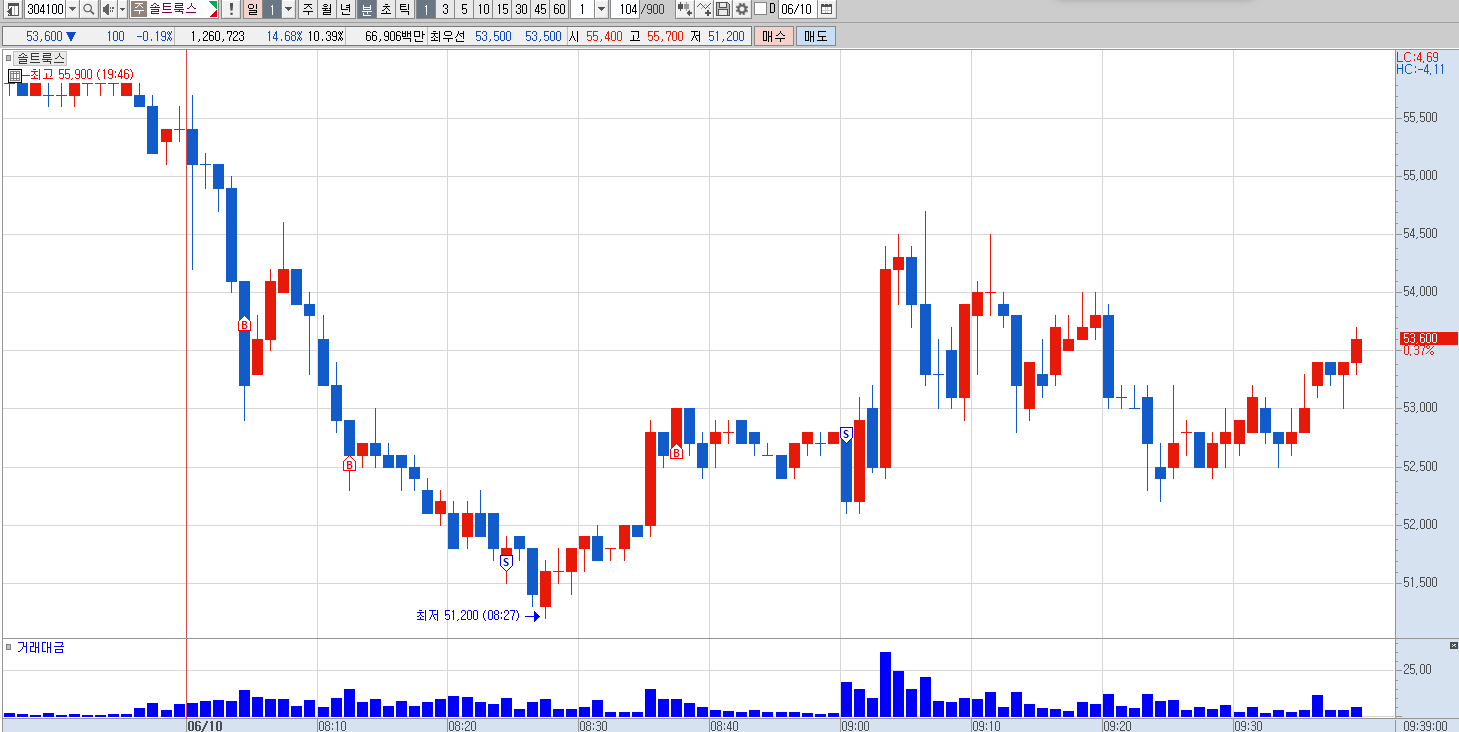Click the date field showing 06/10
This screenshot has width=1459, height=732.
(x=796, y=9)
